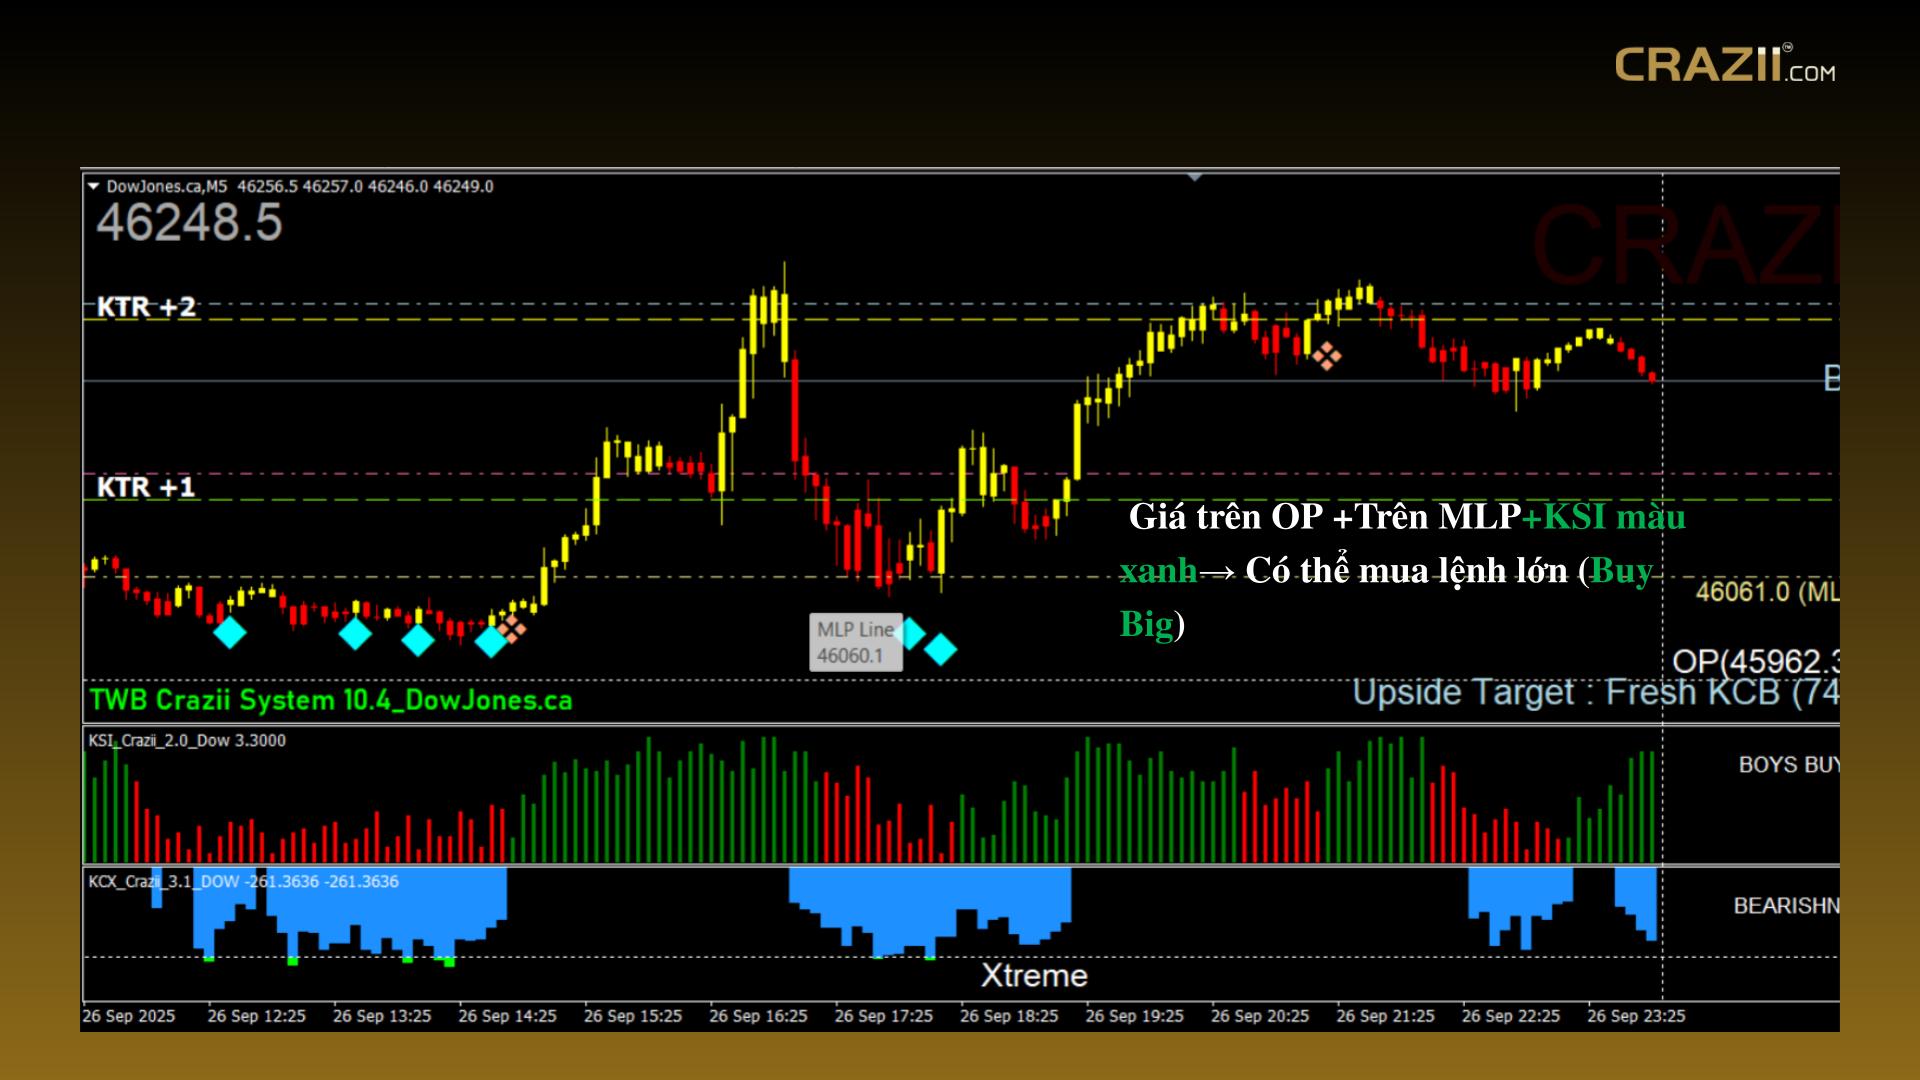This screenshot has width=1920, height=1080.
Task: Click the OP(45962.3 price label
Action: [x=1755, y=662]
